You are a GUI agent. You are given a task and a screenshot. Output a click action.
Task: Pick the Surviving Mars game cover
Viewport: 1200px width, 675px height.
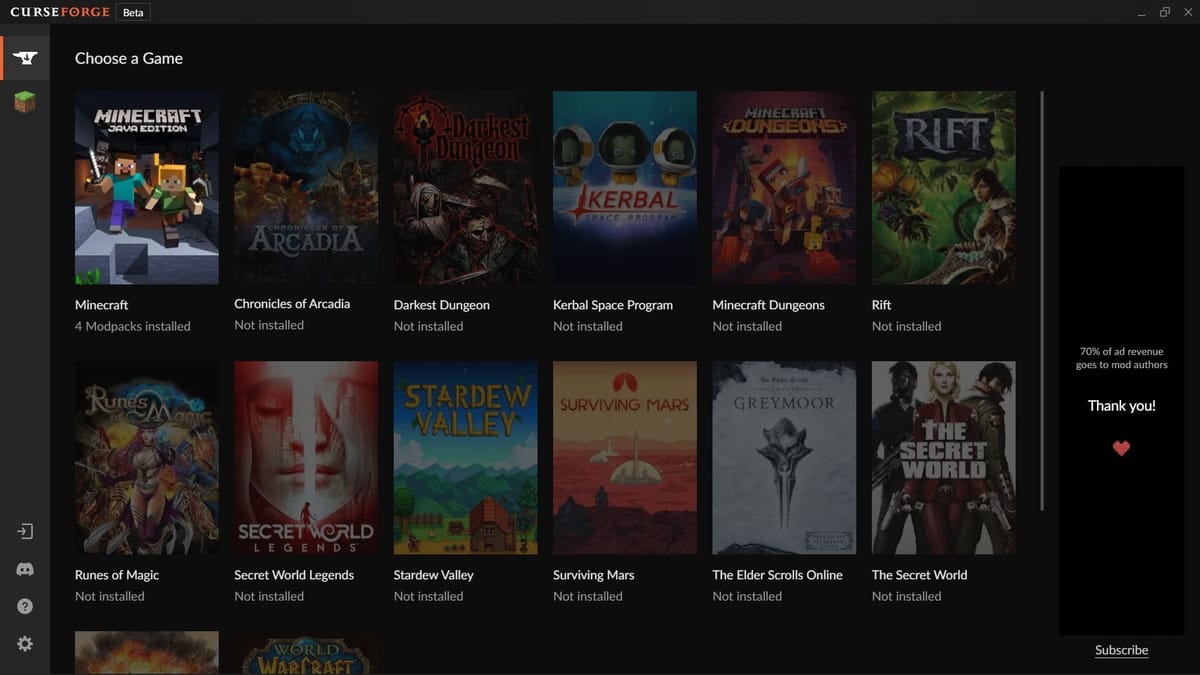(624, 457)
